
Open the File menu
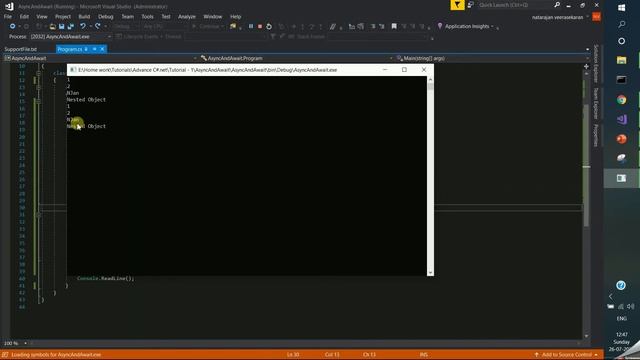8,17
